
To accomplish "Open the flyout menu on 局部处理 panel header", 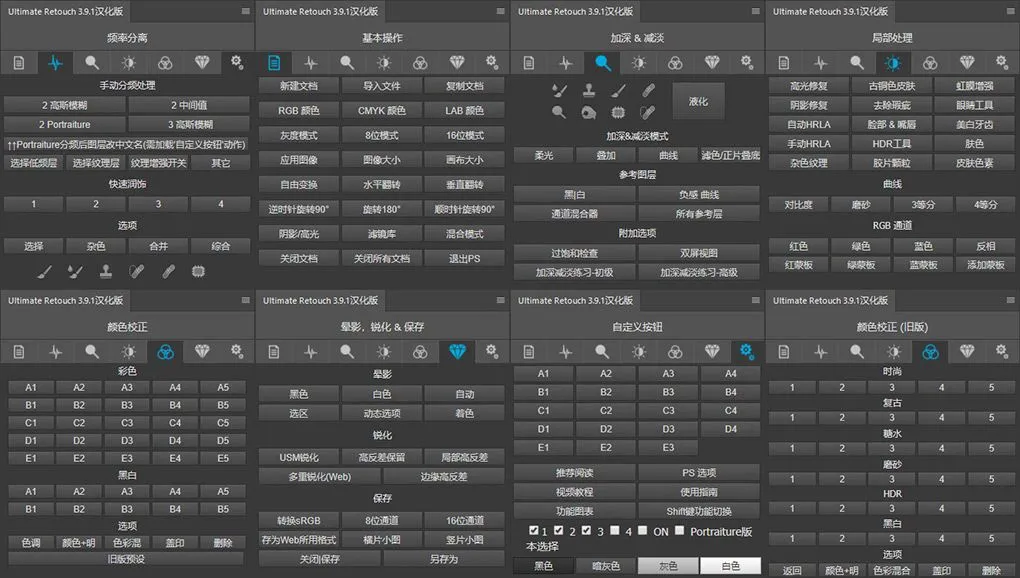I will click(1010, 11).
